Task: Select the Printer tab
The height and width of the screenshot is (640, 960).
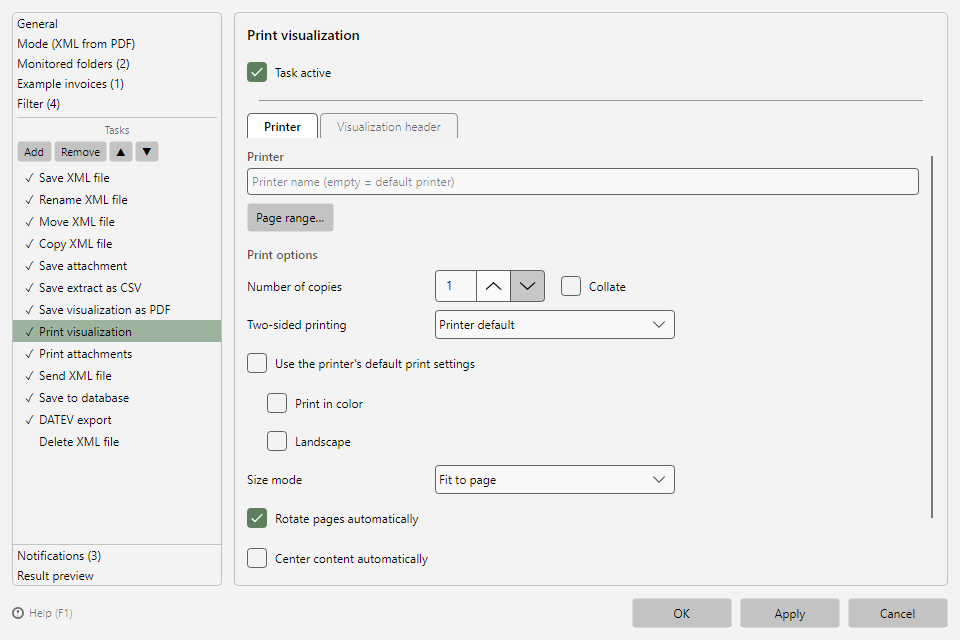Action: pyautogui.click(x=282, y=126)
